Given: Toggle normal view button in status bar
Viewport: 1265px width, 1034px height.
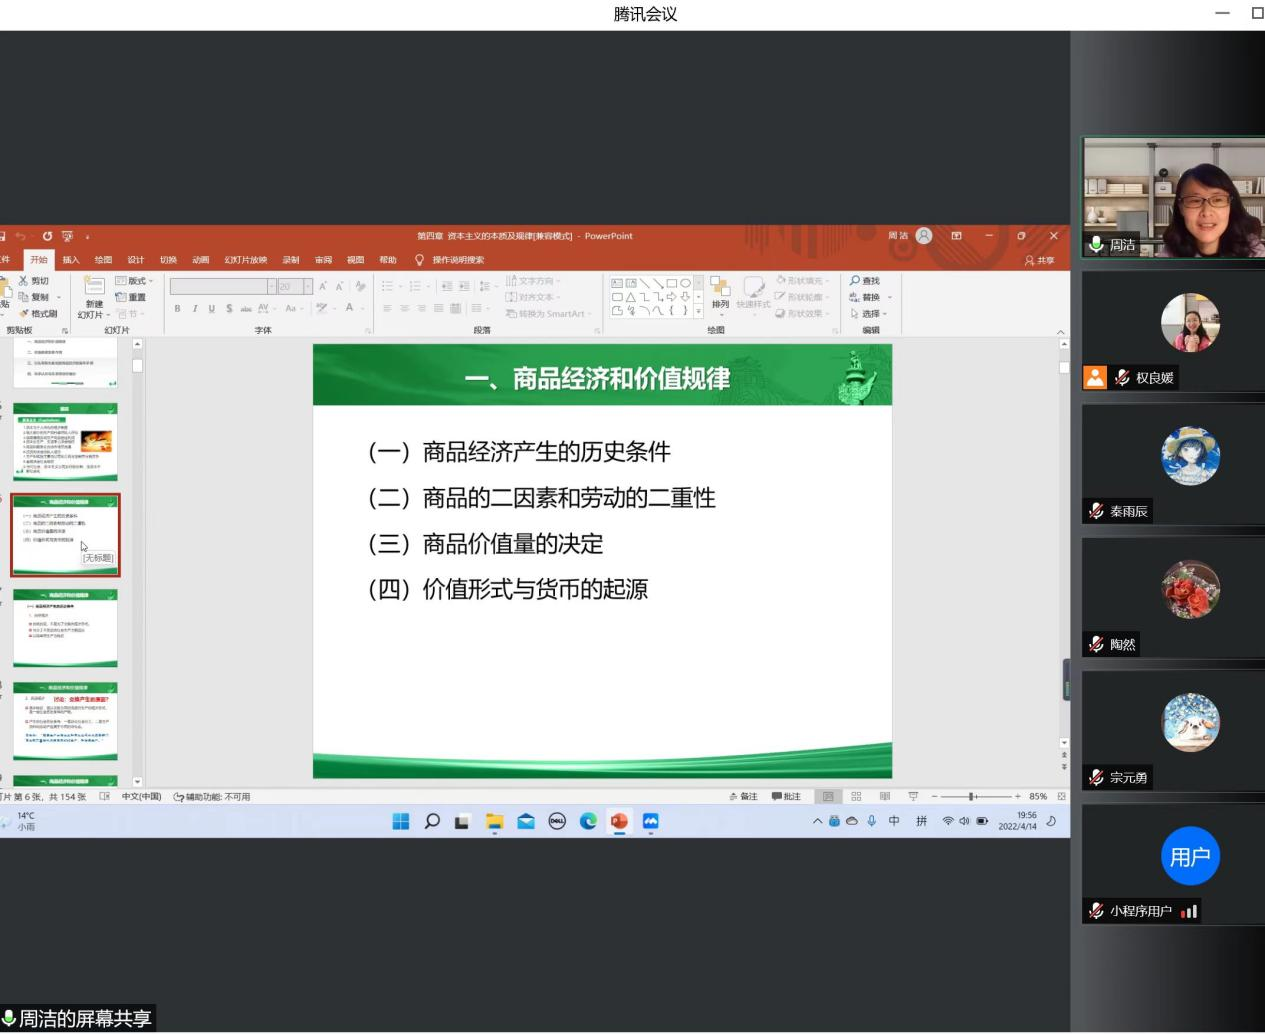Looking at the screenshot, I should (x=828, y=797).
